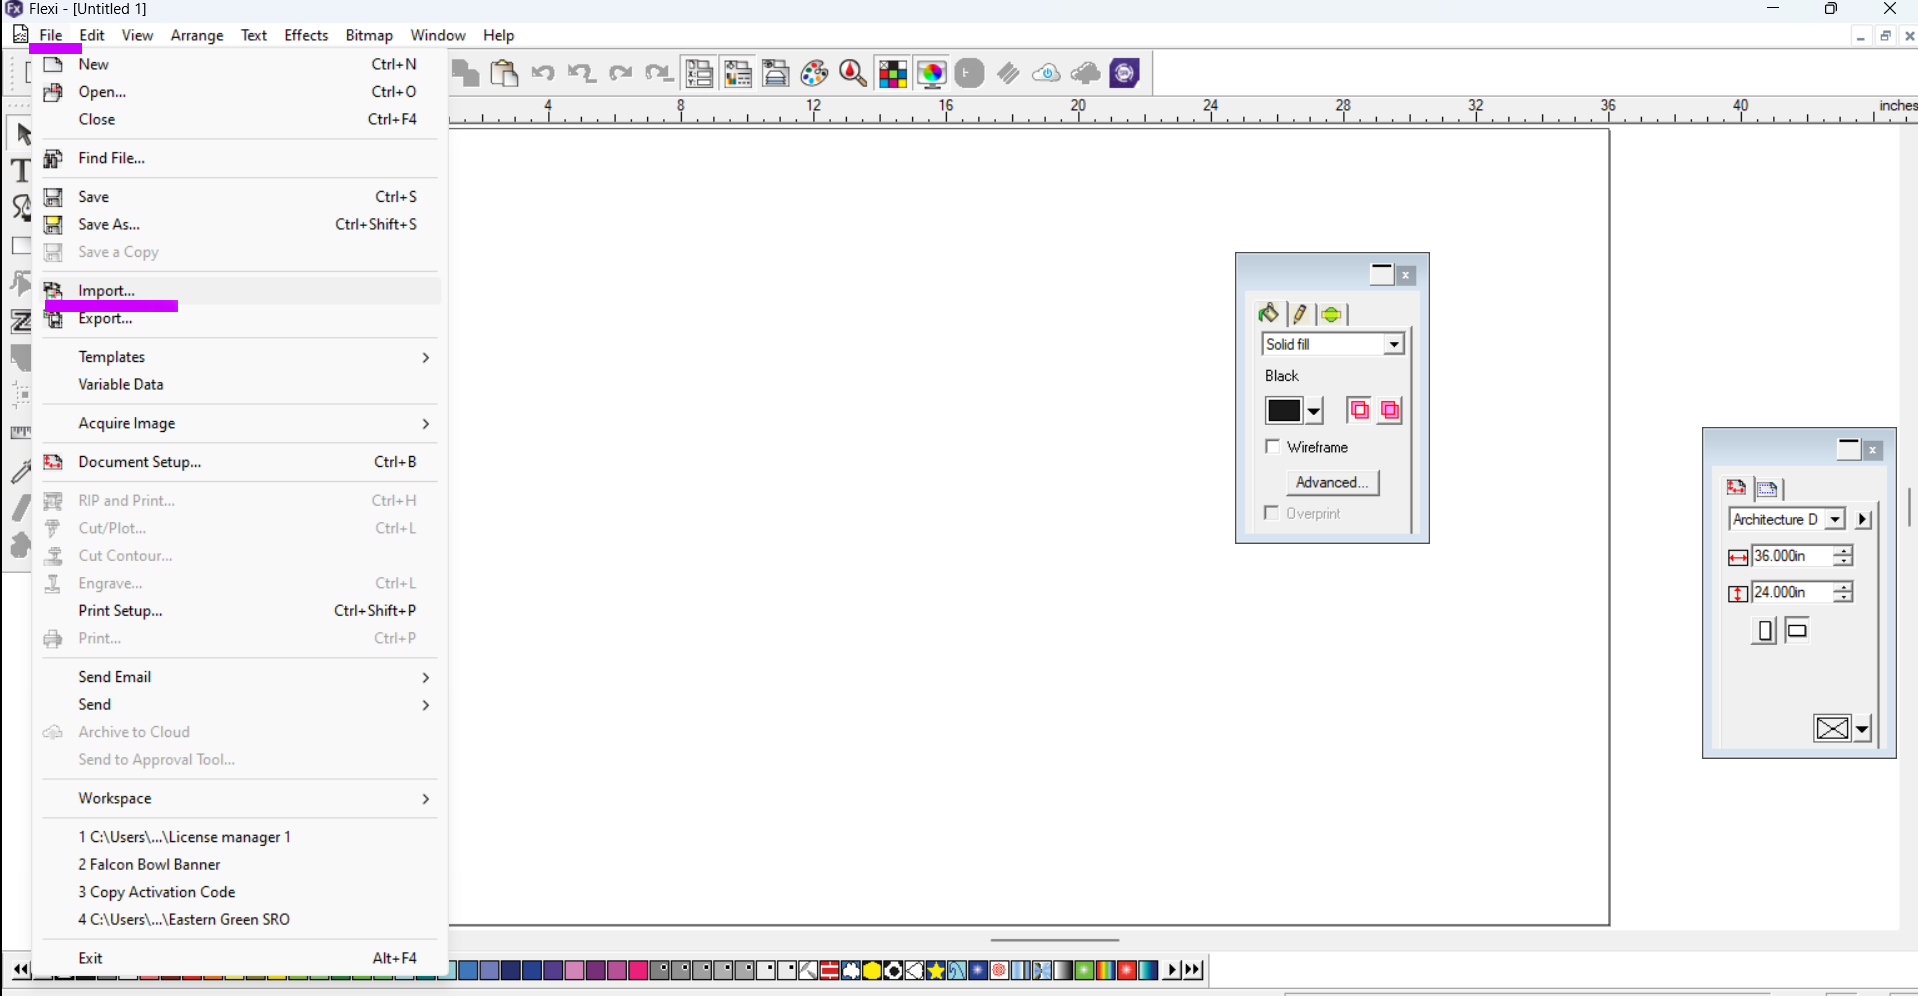Open the Edit menu
Screen dimensions: 1918x996
click(92, 35)
